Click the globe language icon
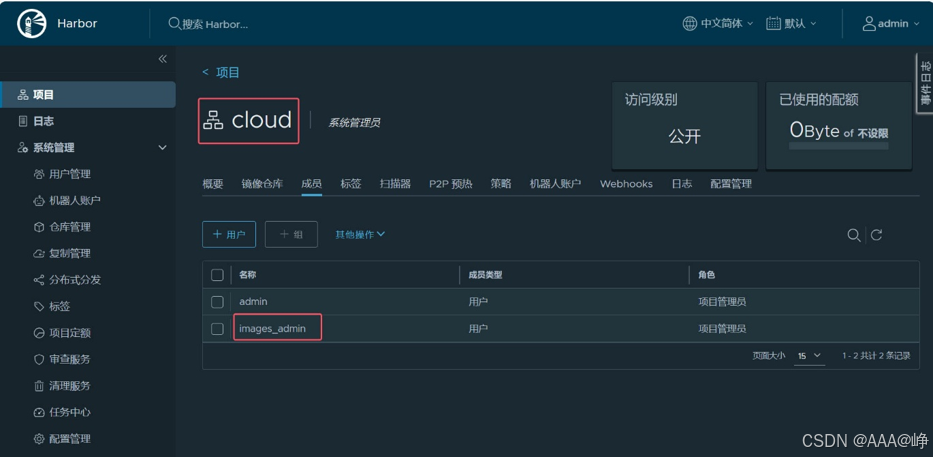933x457 pixels. (x=690, y=24)
